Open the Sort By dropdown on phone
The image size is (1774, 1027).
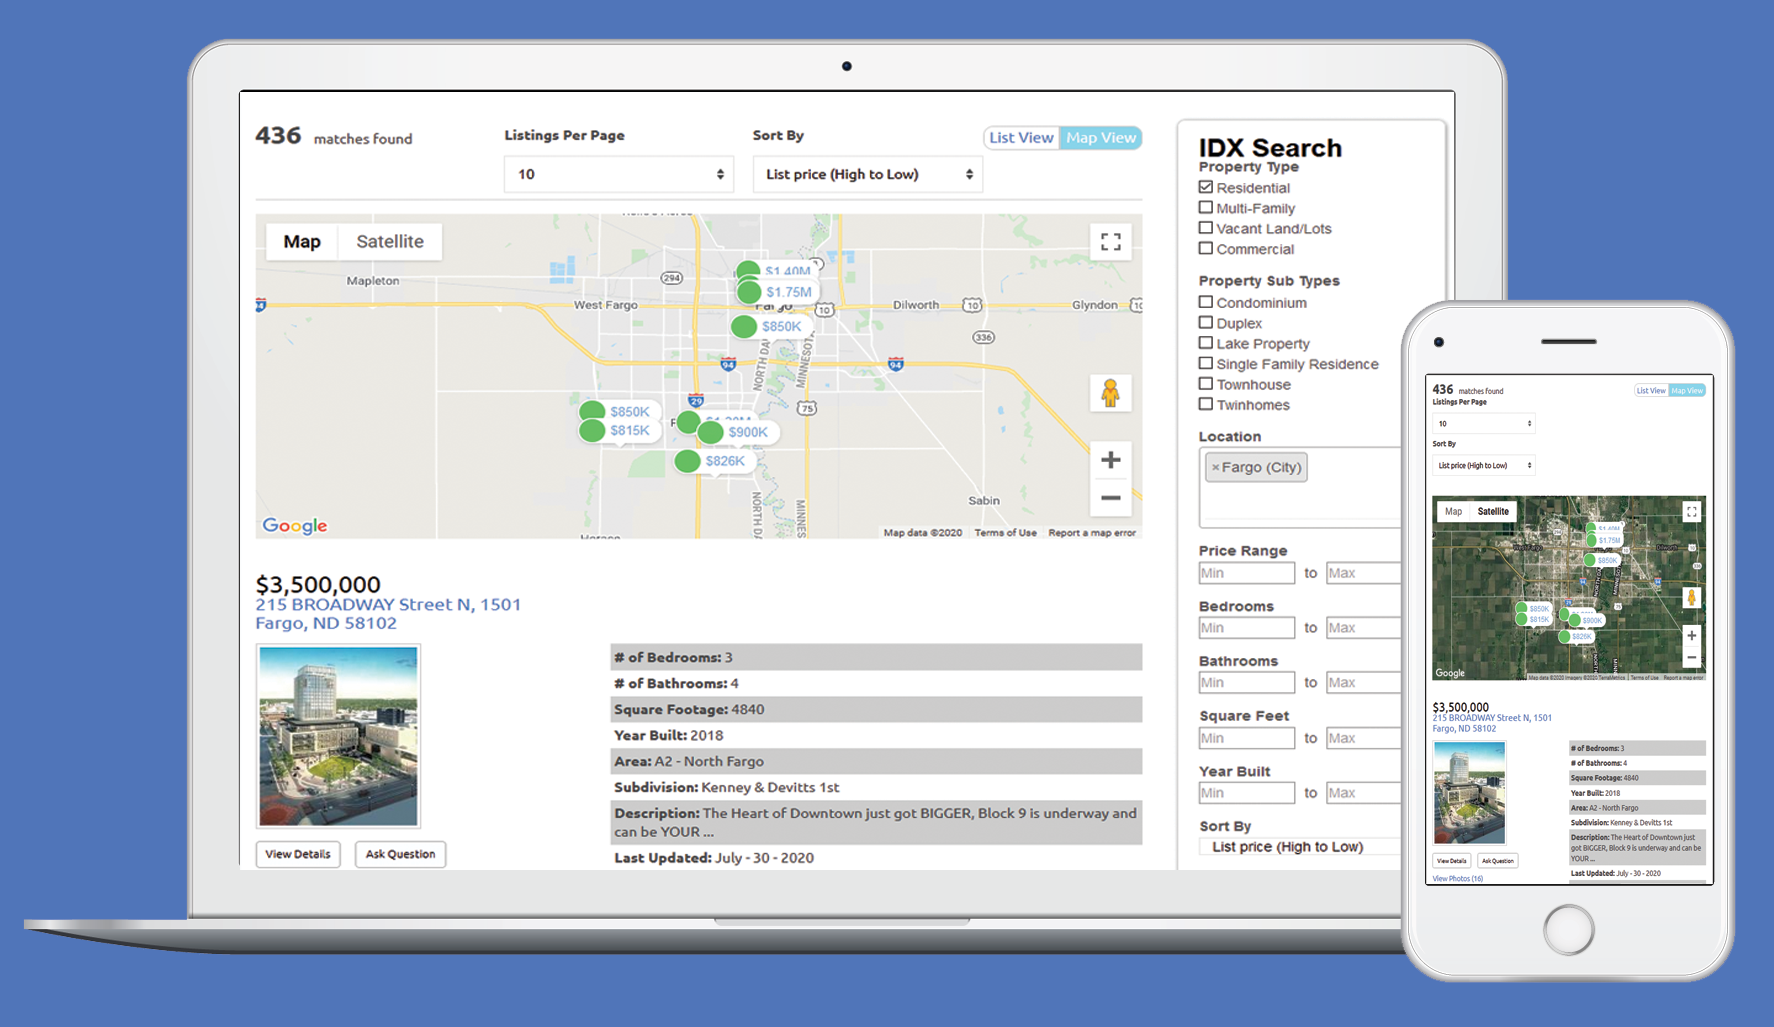(x=1483, y=465)
